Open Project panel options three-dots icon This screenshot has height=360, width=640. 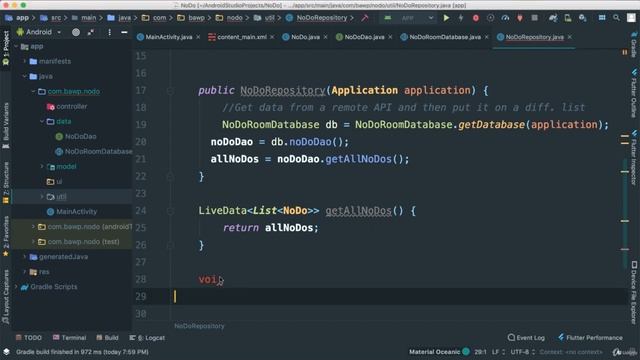click(x=109, y=32)
